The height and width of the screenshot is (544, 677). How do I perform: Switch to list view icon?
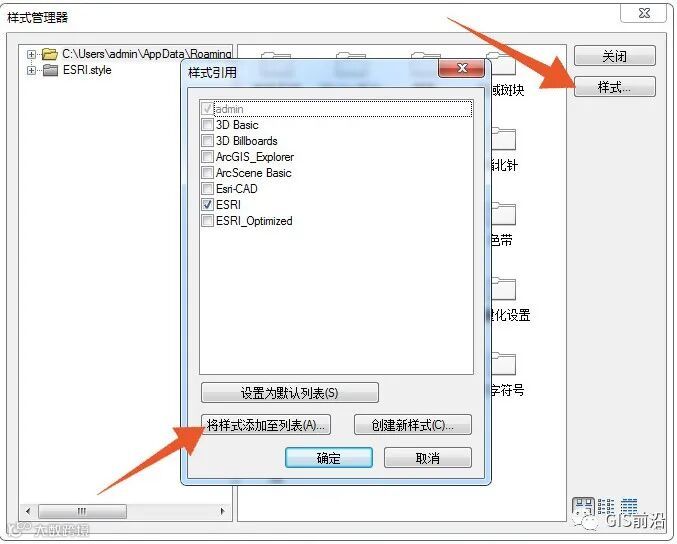click(606, 506)
